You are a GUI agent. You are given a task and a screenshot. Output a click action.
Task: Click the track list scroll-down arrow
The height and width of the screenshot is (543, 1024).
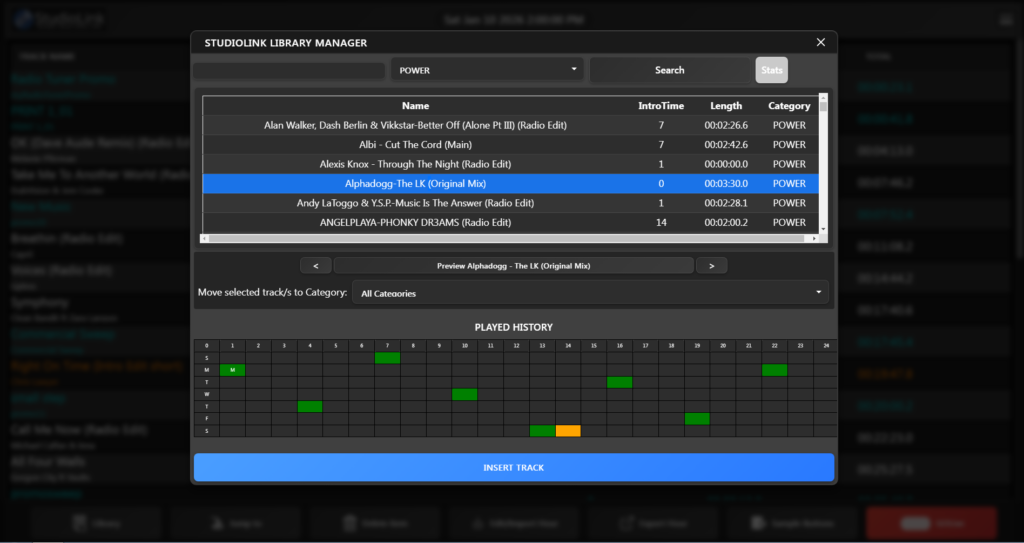click(824, 229)
